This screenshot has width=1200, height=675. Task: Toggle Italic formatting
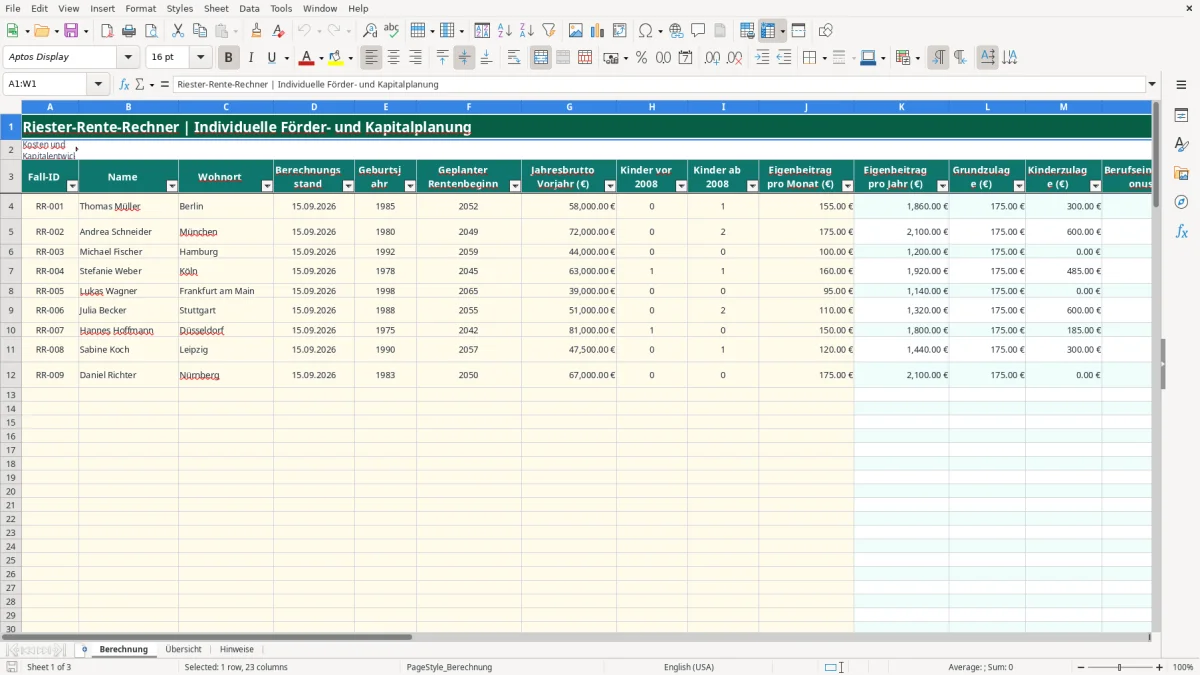point(251,58)
